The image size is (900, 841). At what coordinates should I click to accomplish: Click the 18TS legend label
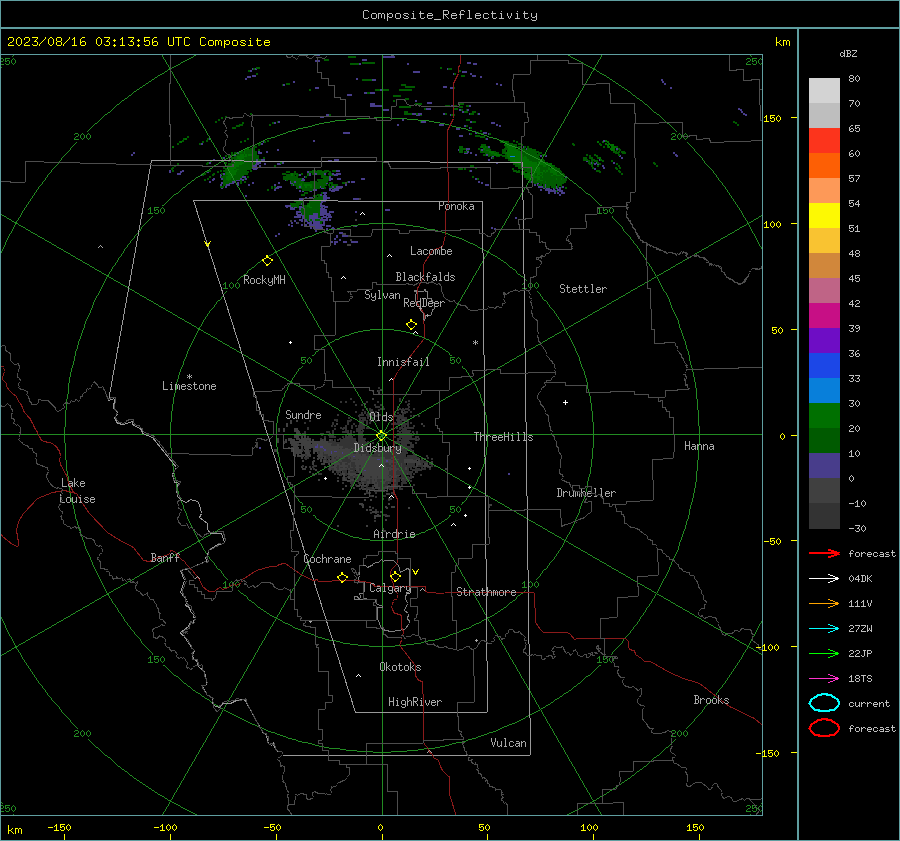(x=860, y=679)
